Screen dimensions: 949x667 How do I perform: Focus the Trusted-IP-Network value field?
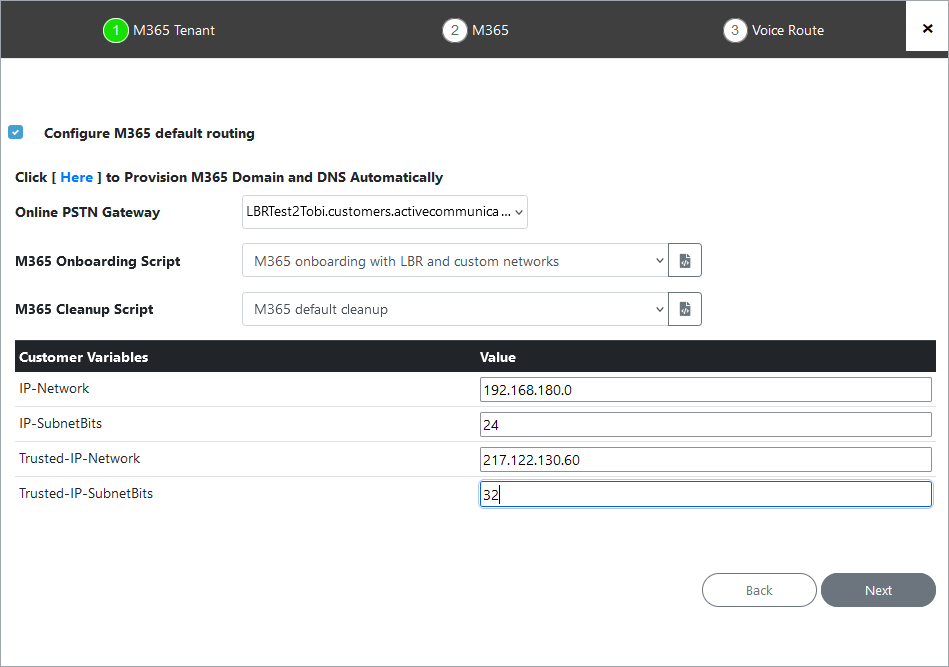pyautogui.click(x=706, y=460)
